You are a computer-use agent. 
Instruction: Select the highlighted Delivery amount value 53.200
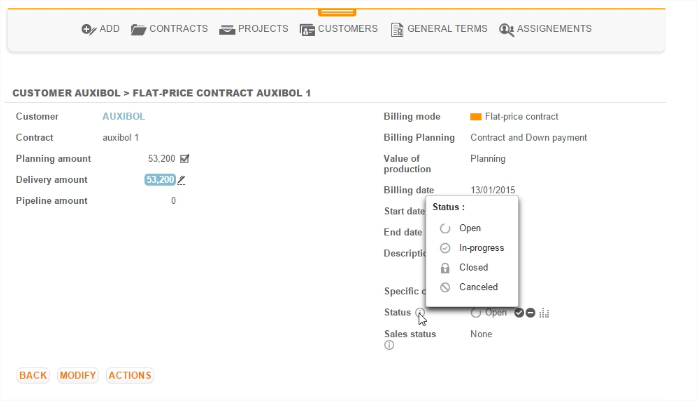point(159,180)
